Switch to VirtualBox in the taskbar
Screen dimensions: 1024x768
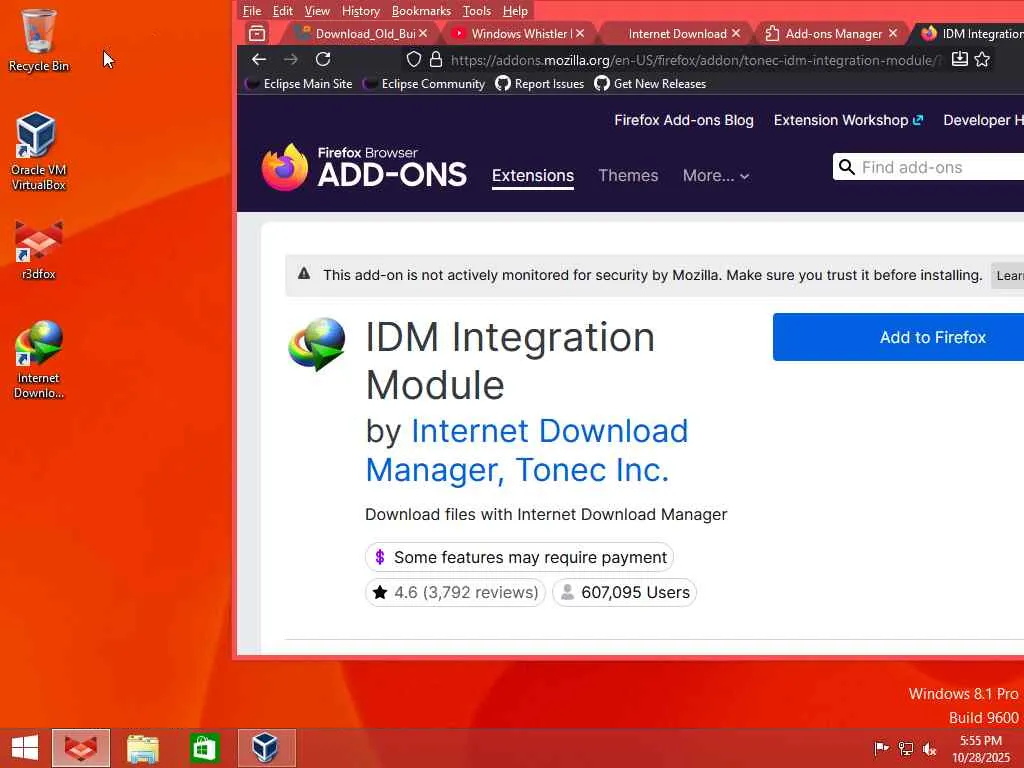[x=266, y=748]
